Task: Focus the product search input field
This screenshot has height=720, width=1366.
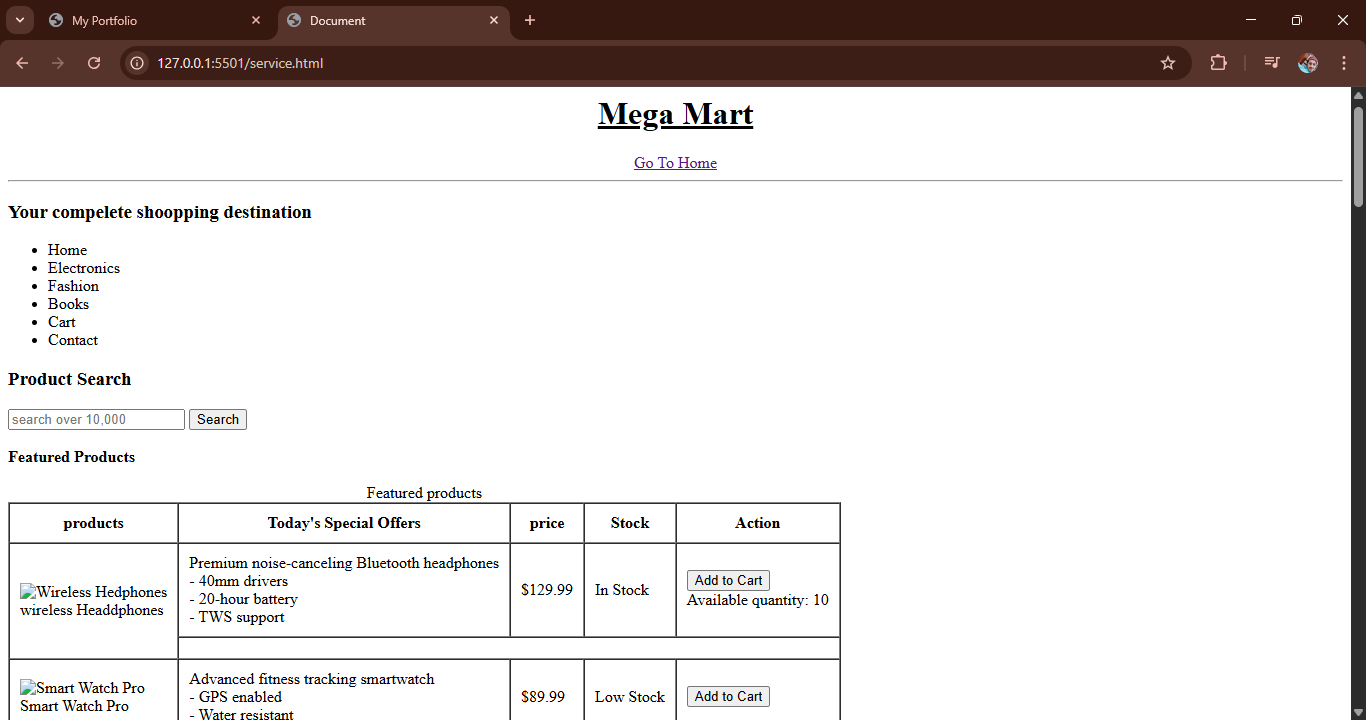Action: pyautogui.click(x=96, y=420)
